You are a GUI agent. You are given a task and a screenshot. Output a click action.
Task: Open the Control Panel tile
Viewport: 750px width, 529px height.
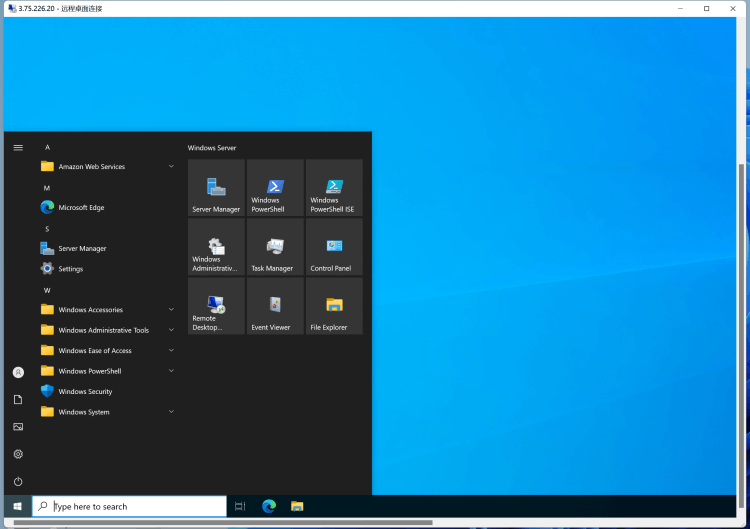coord(334,247)
